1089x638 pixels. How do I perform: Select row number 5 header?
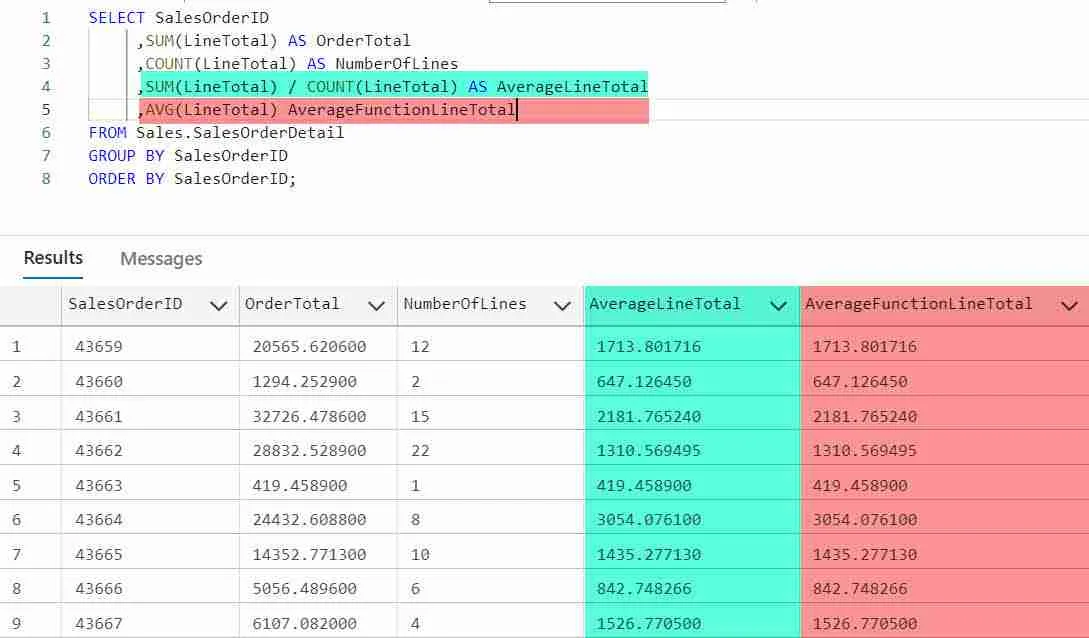click(x=17, y=485)
